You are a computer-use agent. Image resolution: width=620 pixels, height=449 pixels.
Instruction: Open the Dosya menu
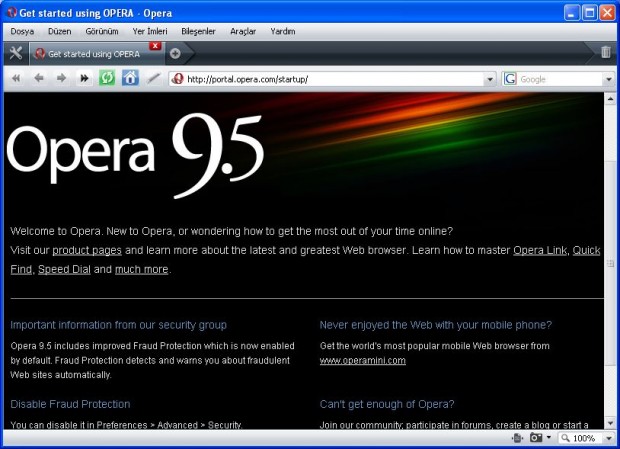pos(22,31)
